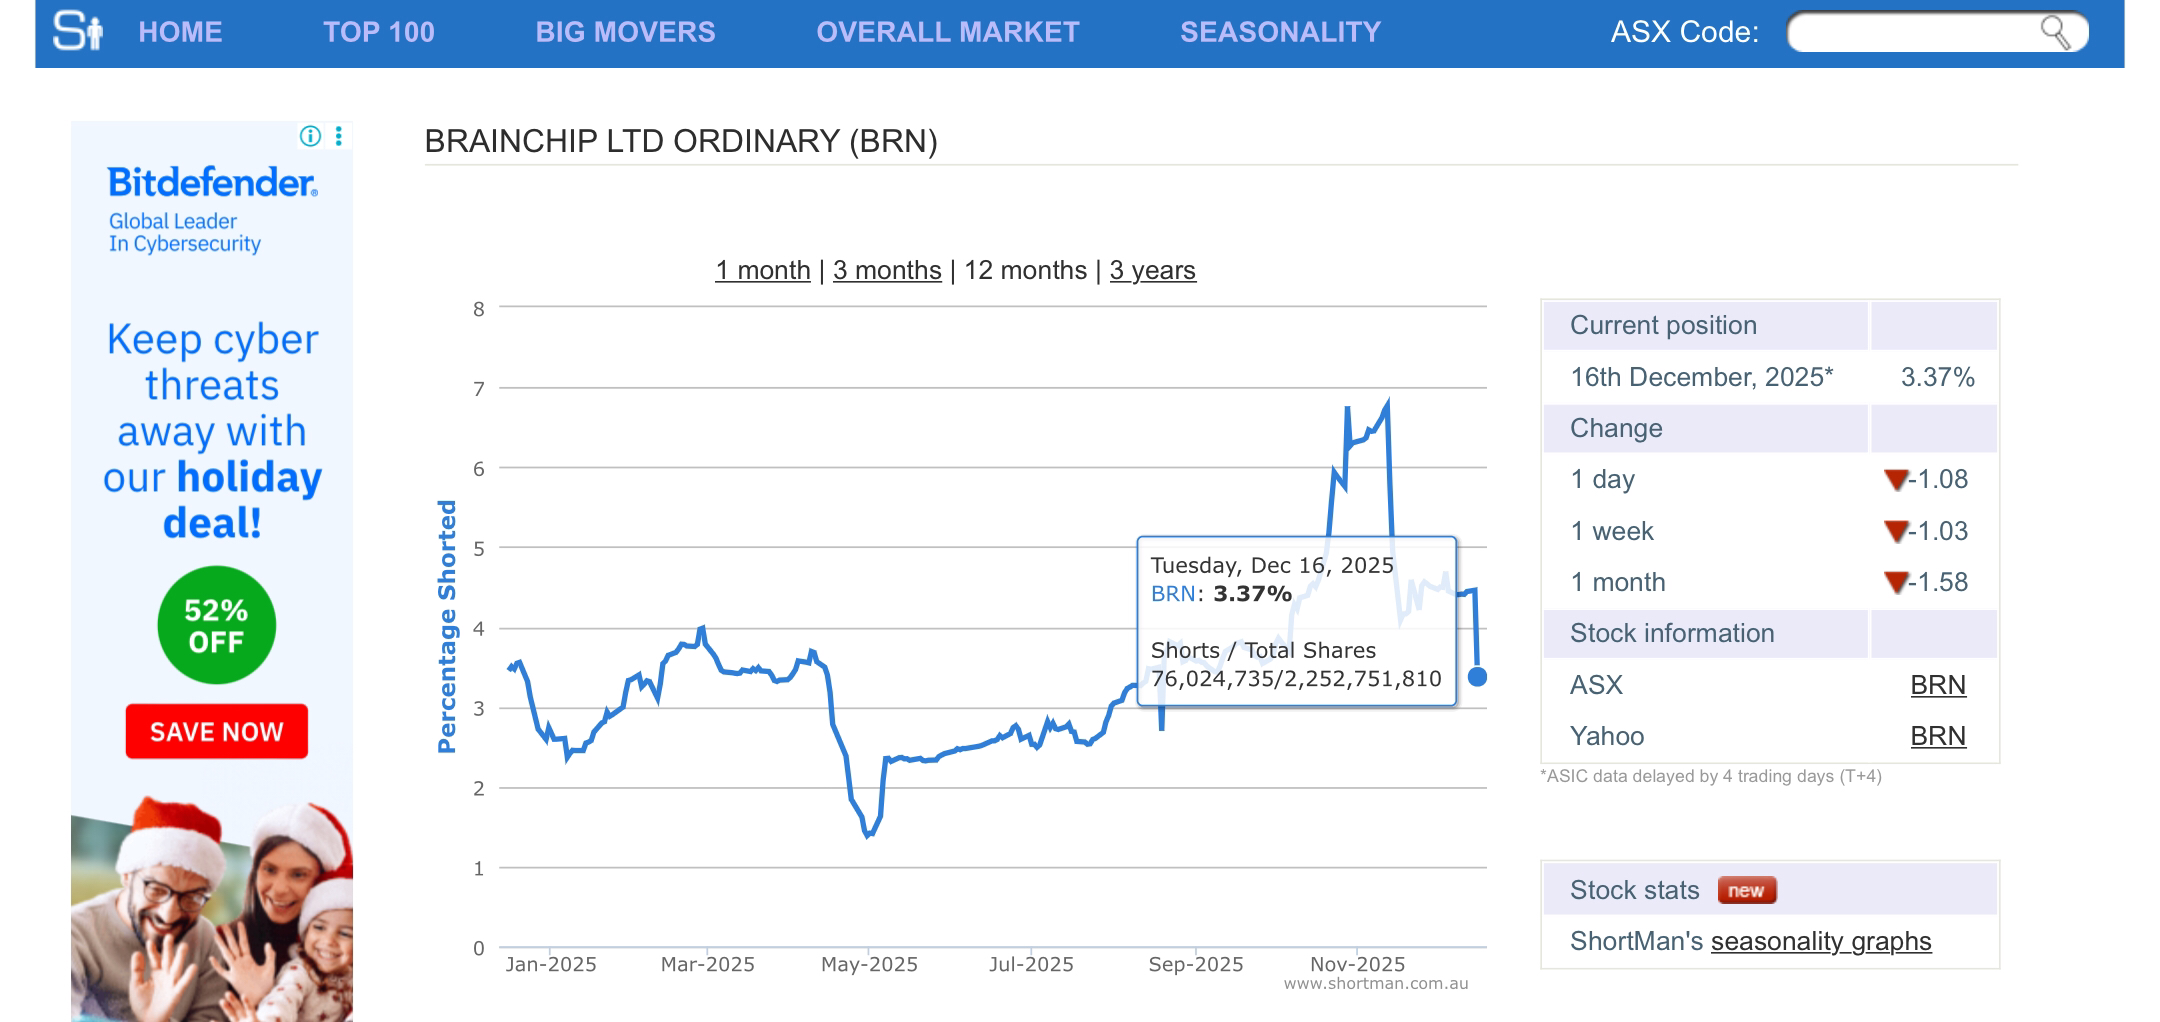Viewport: 2160px width, 1022px height.
Task: Switch chart to 1 month range
Action: point(762,270)
